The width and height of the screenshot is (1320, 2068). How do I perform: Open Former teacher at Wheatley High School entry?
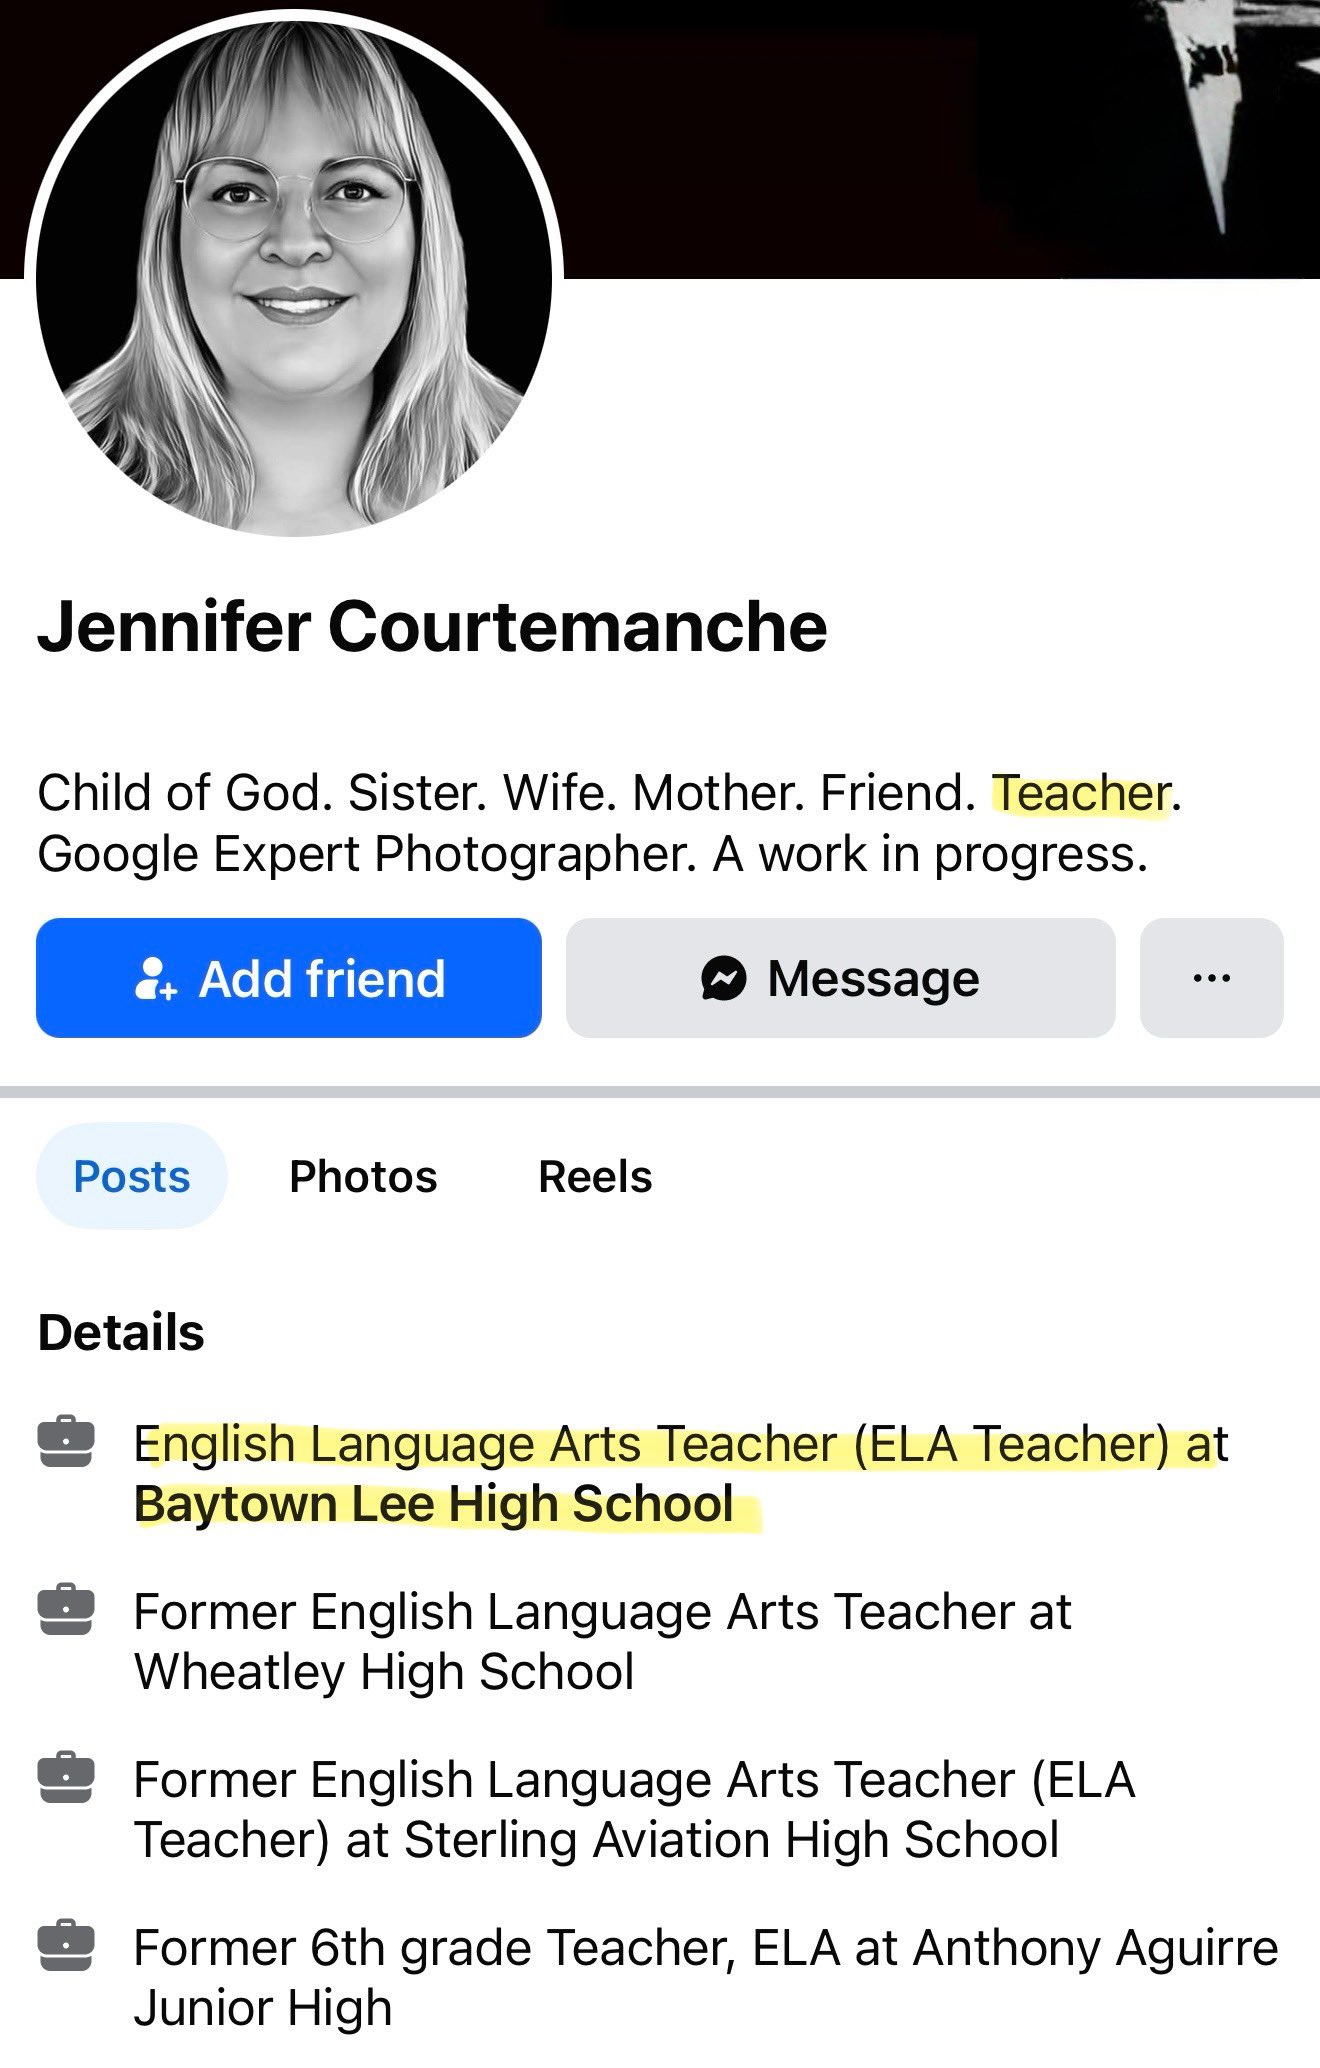coord(602,1641)
